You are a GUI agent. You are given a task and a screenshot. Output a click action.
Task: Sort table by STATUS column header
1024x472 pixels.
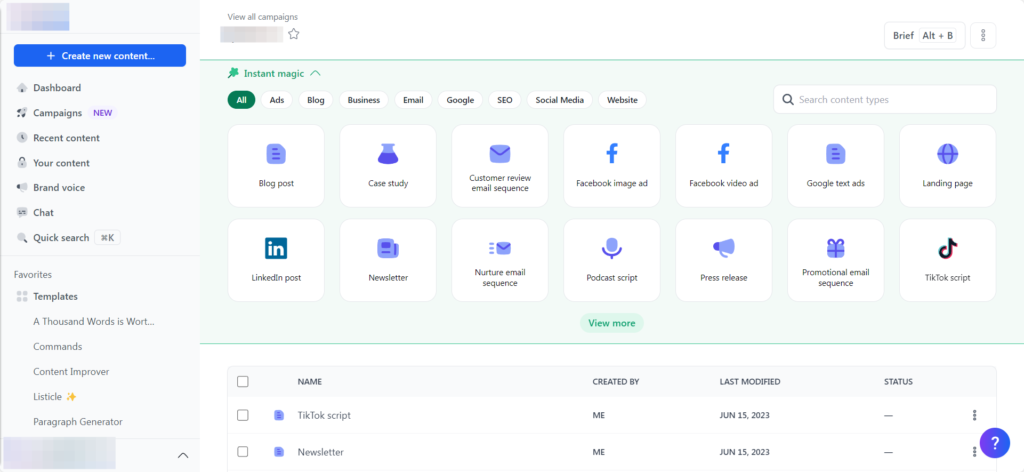(x=898, y=382)
